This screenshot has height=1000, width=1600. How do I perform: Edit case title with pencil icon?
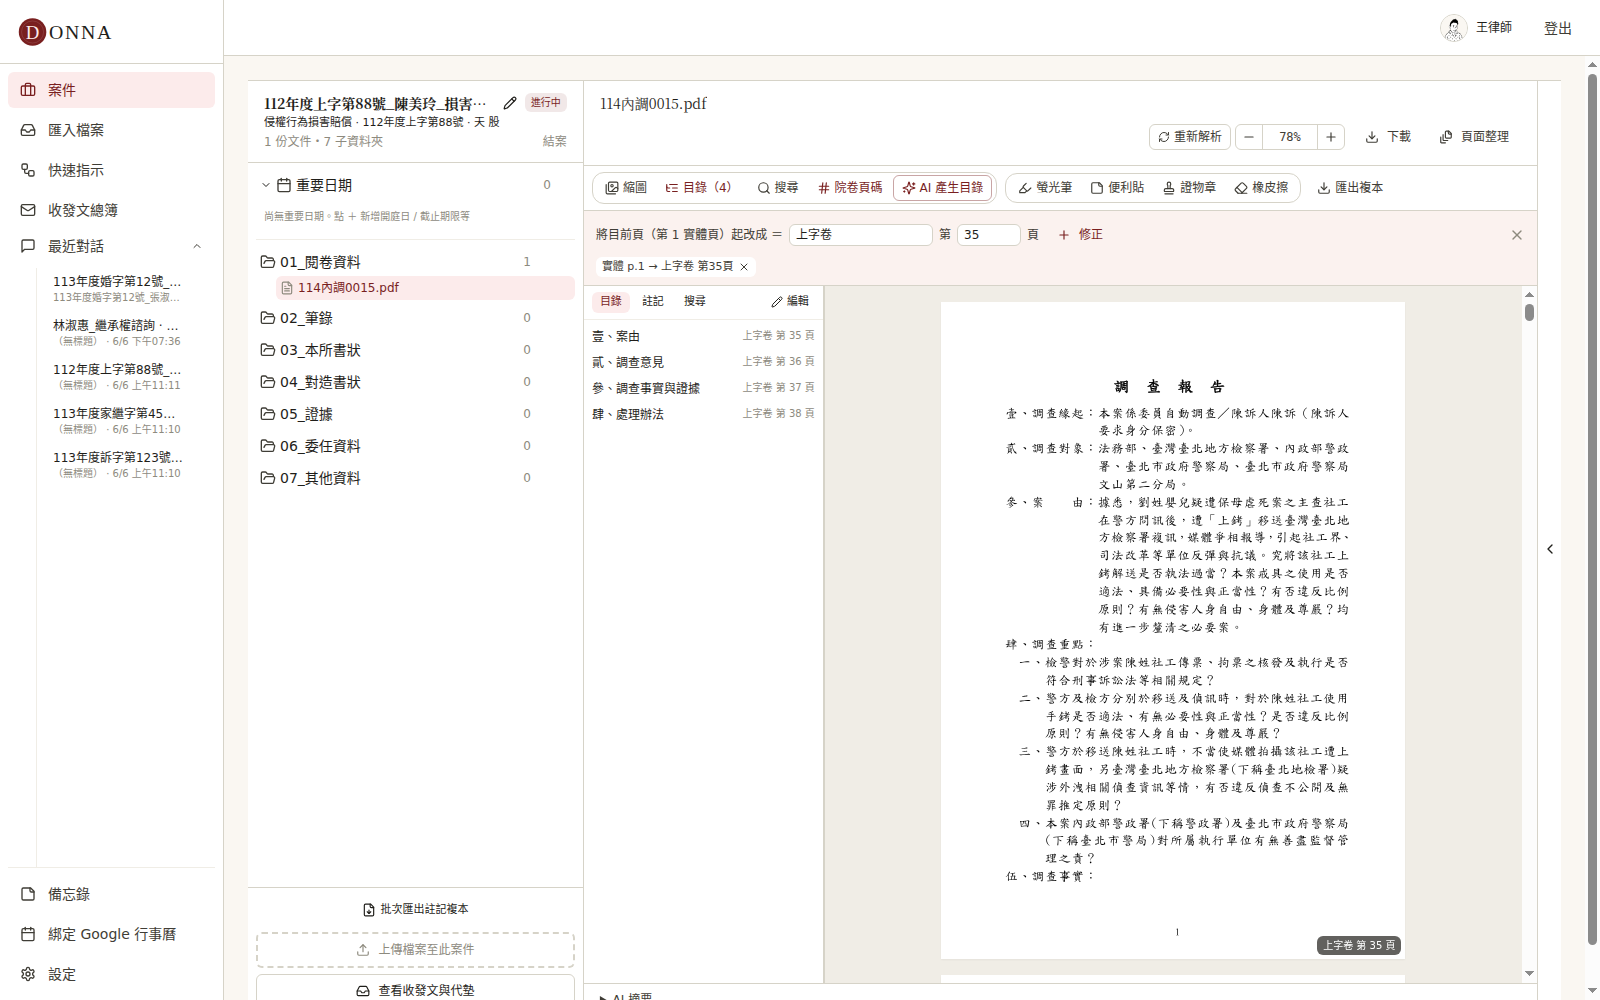(x=510, y=103)
